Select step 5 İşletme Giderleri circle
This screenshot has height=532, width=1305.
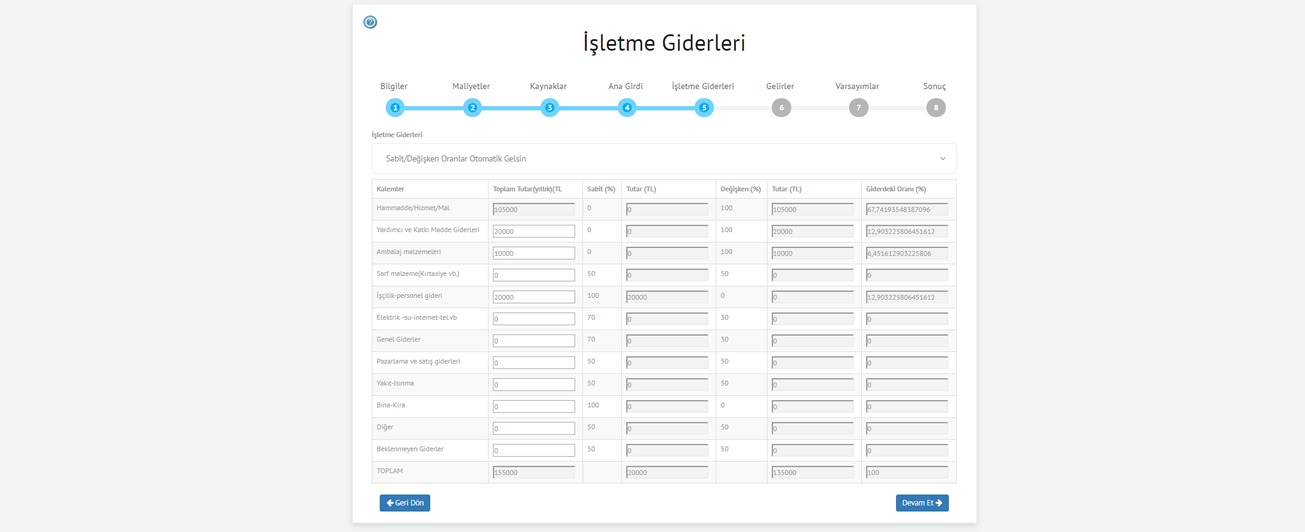[x=704, y=108]
